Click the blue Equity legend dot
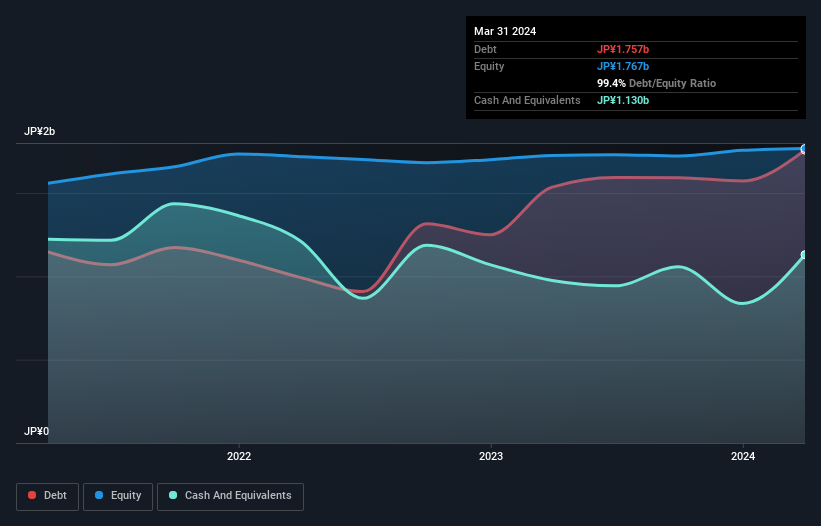This screenshot has height=526, width=821. click(99, 495)
